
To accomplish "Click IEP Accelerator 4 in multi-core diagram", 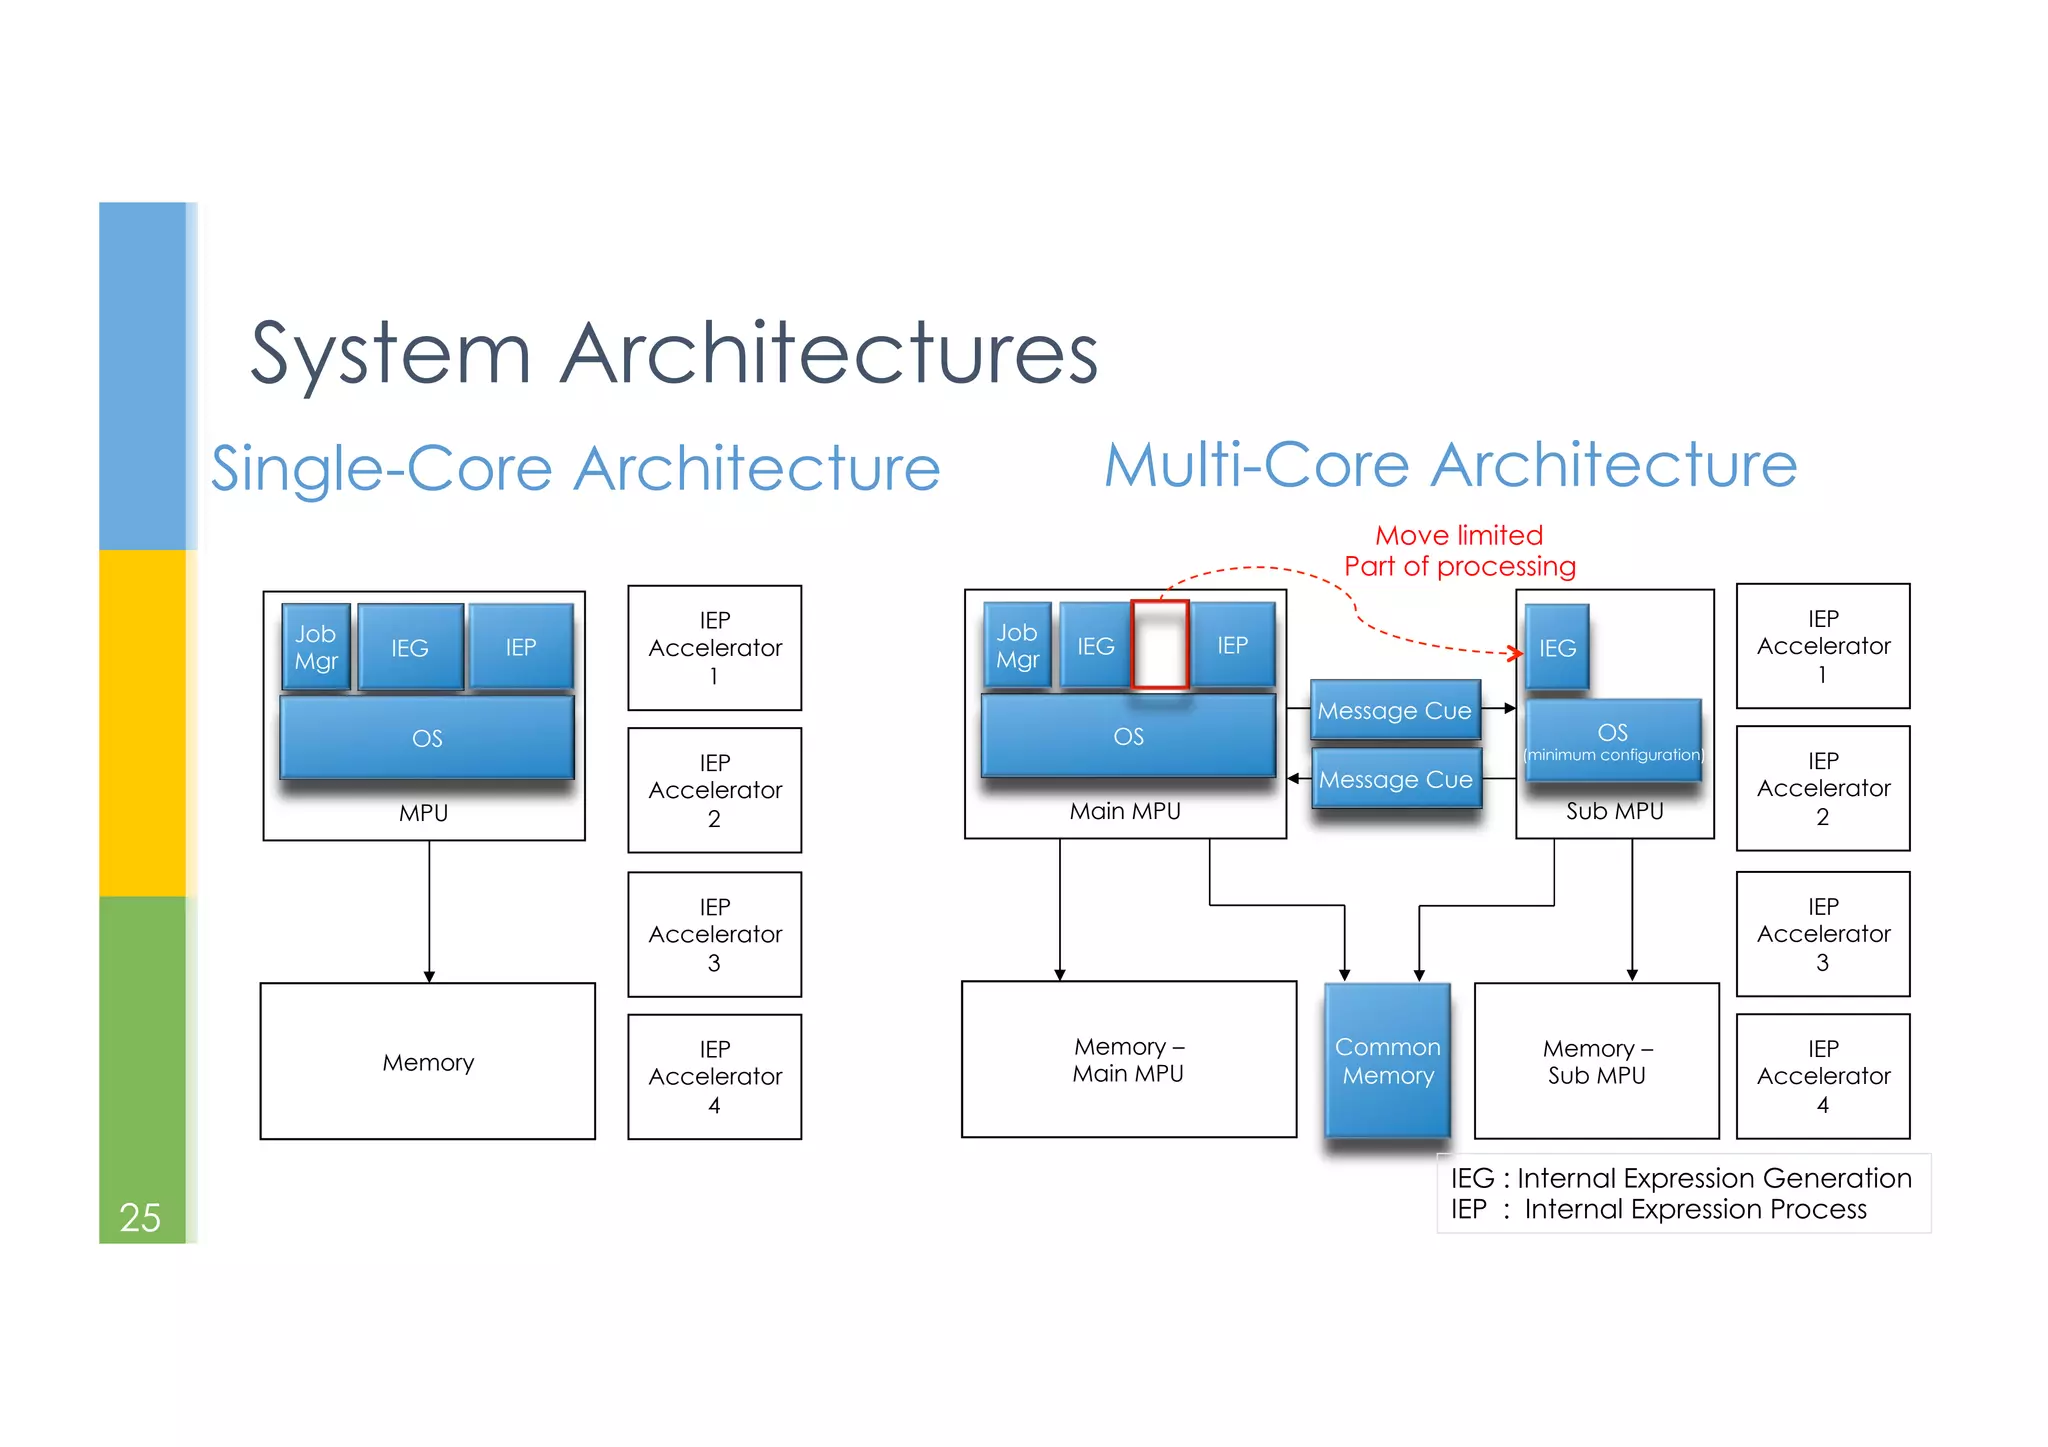I will coord(1822,1076).
